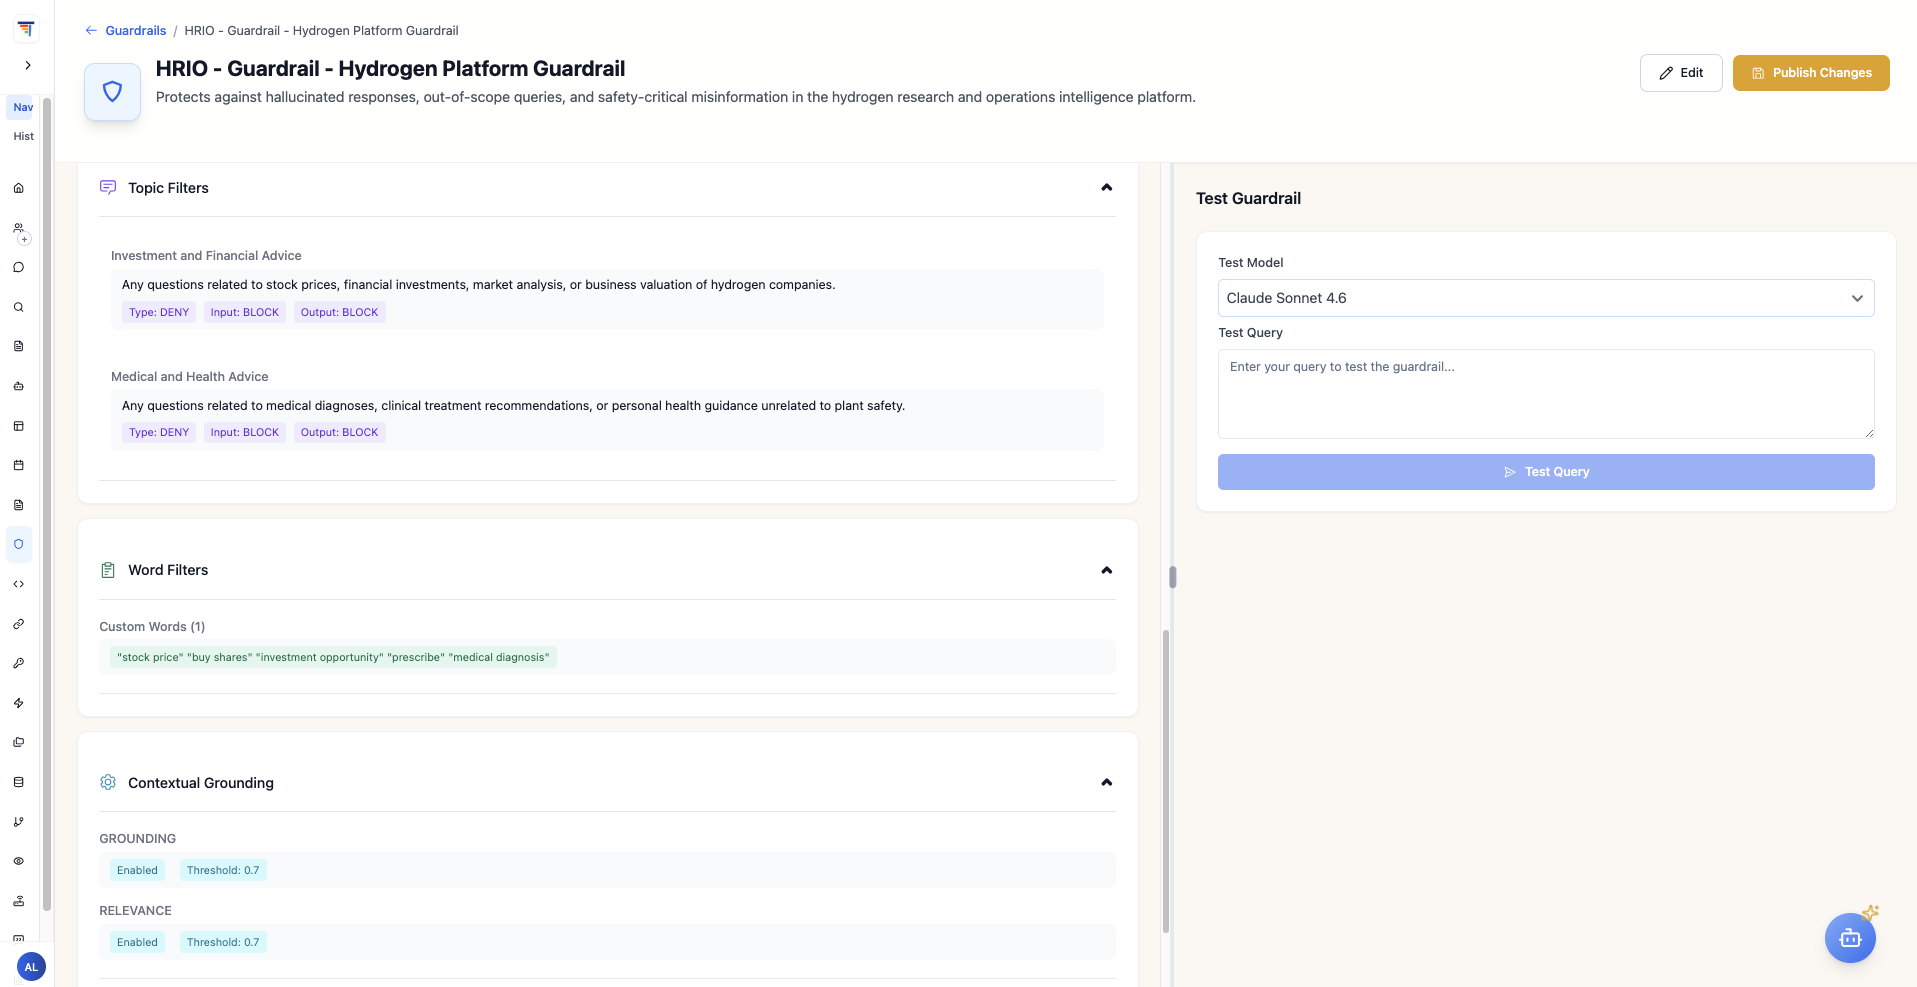
Task: Open the floating AI assistant bot button
Action: pos(1850,938)
